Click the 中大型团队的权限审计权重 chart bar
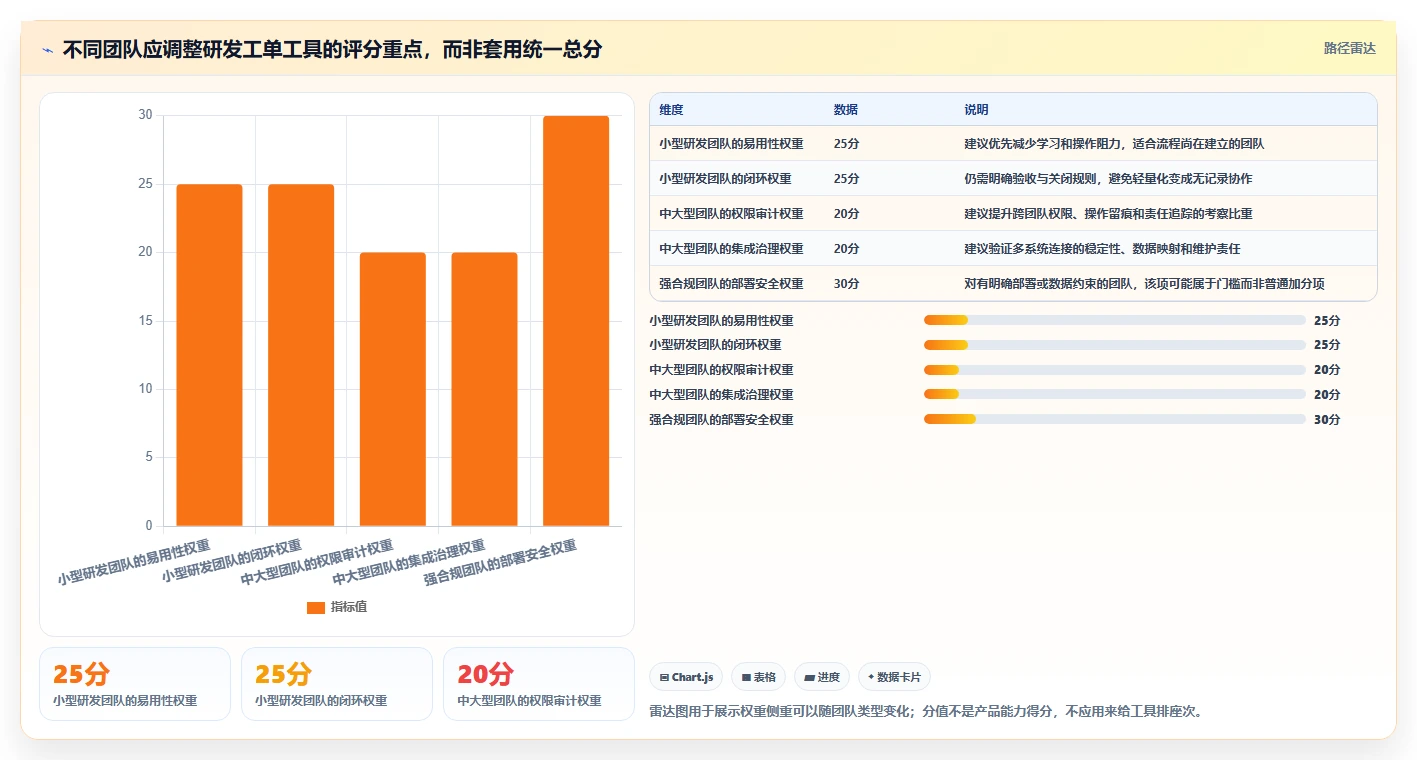This screenshot has width=1417, height=760. tap(393, 389)
